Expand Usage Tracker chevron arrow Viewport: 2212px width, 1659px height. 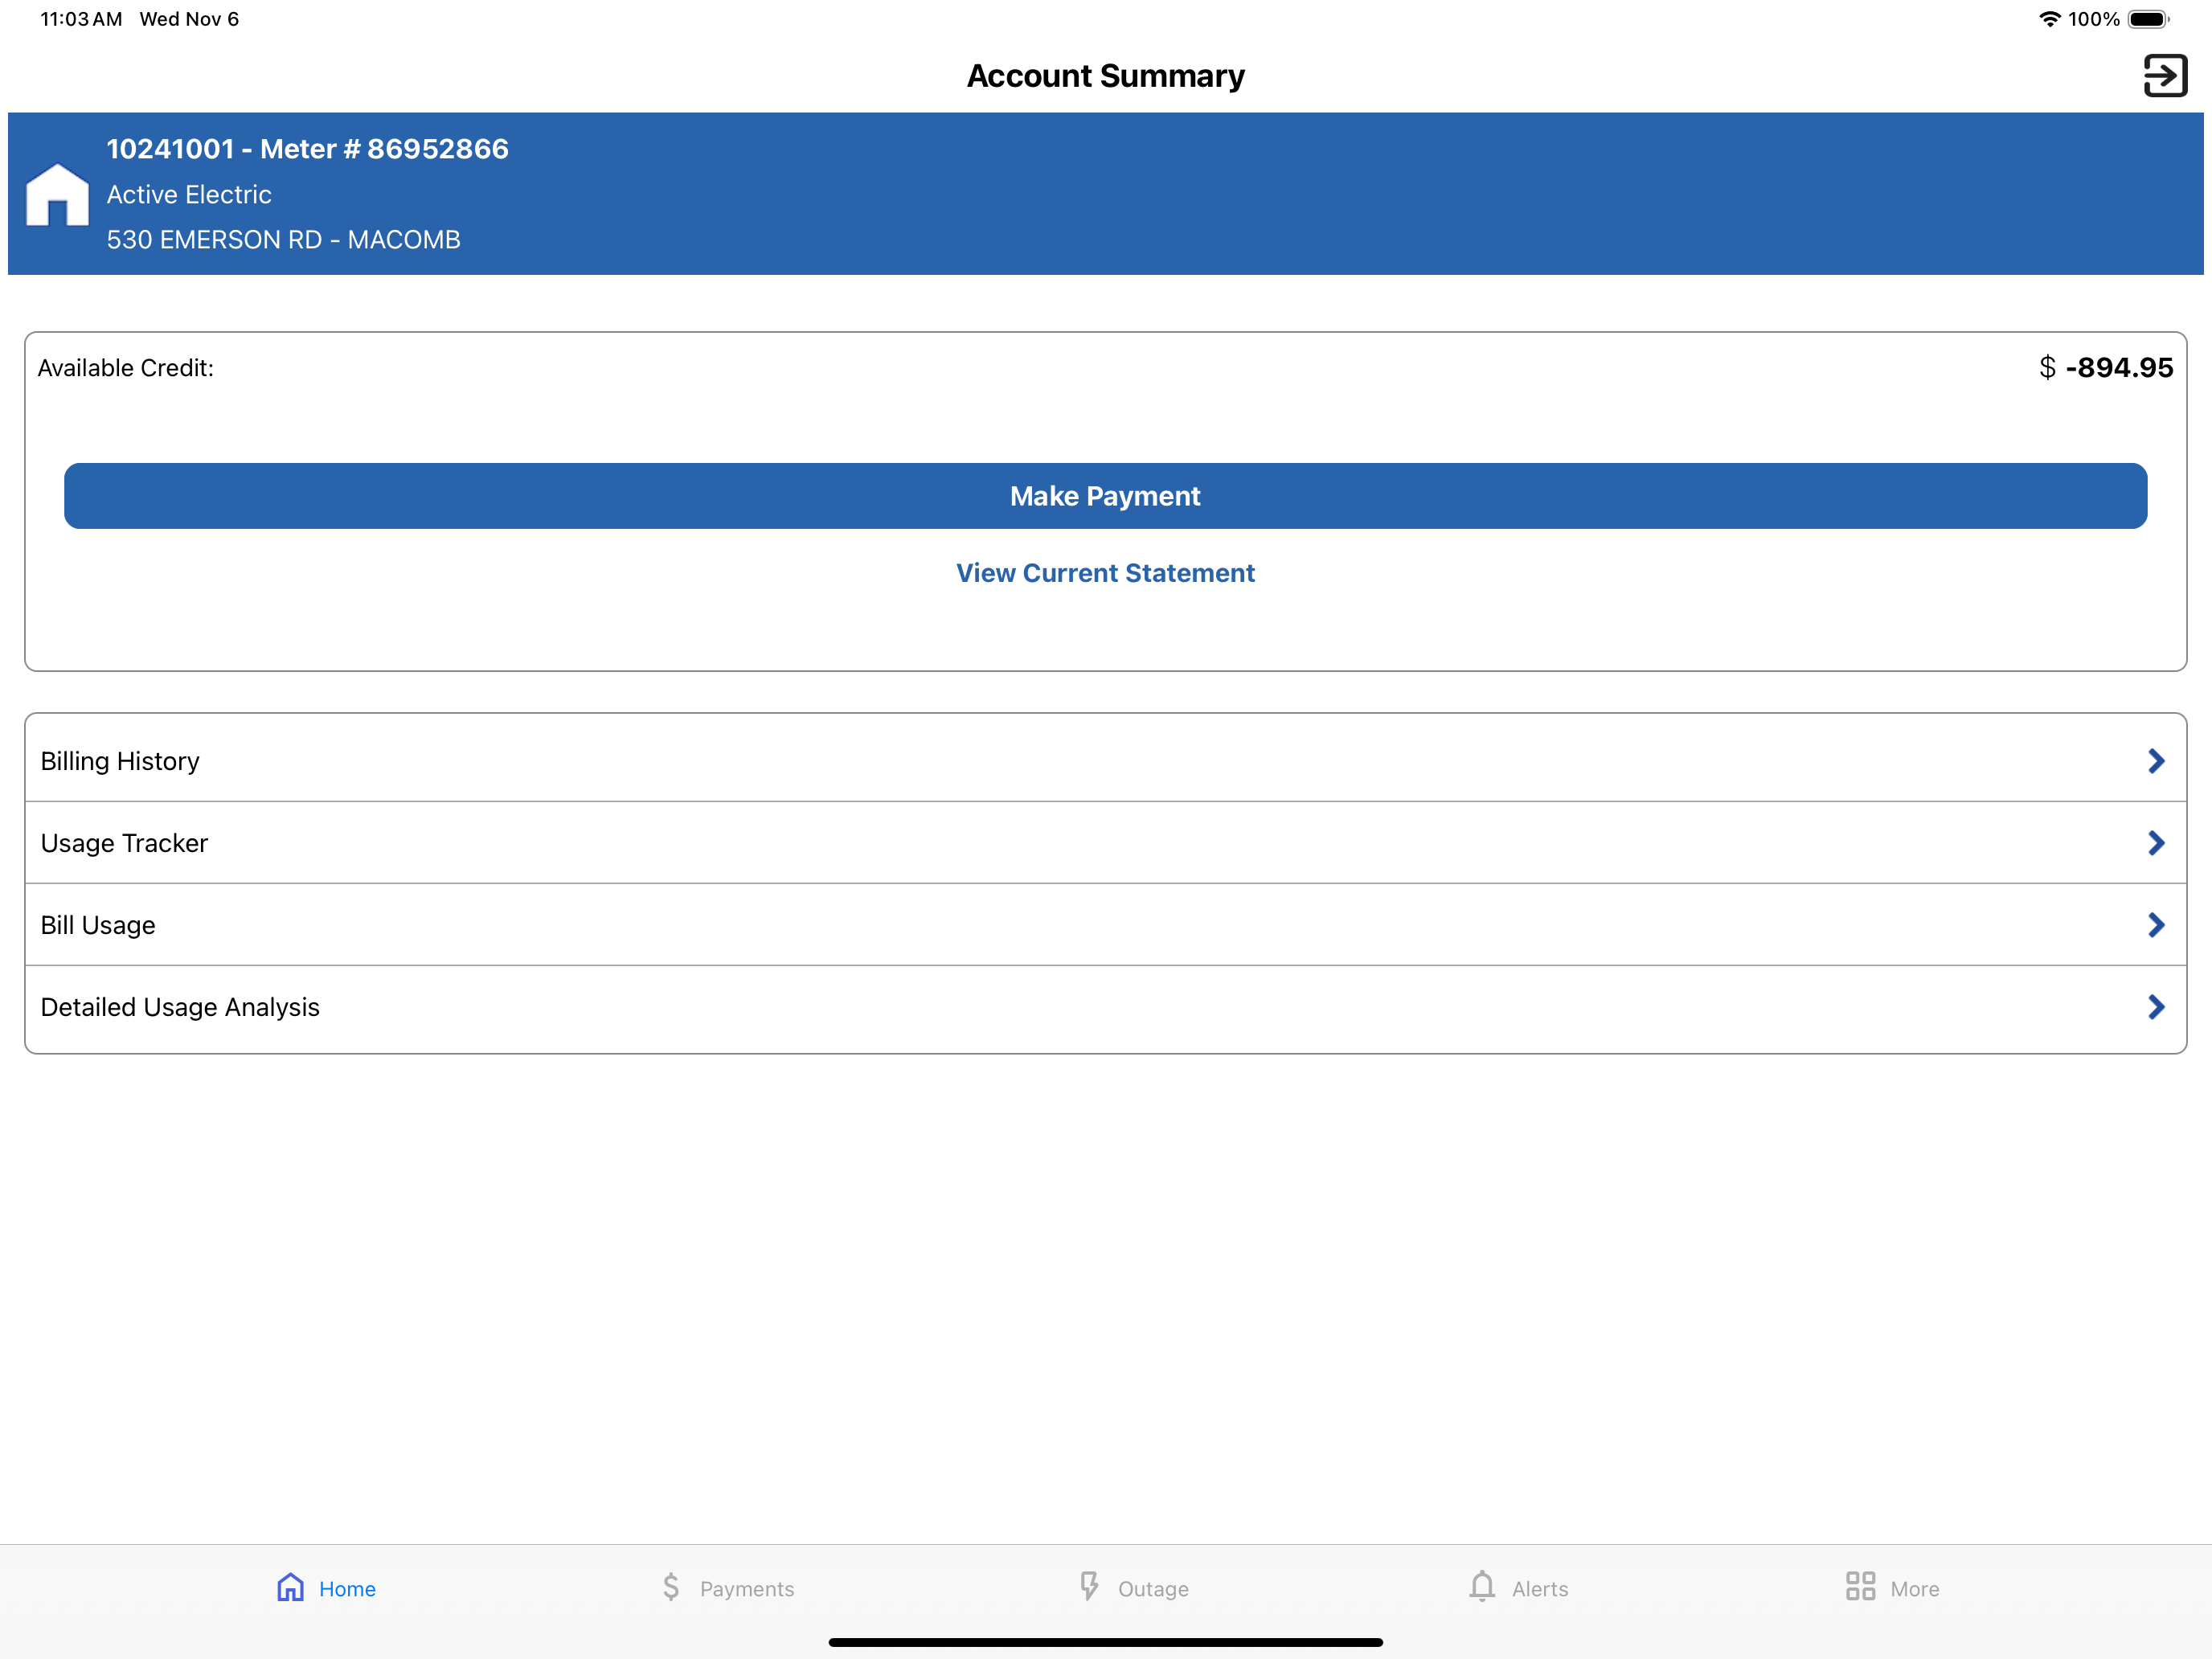(x=2156, y=843)
